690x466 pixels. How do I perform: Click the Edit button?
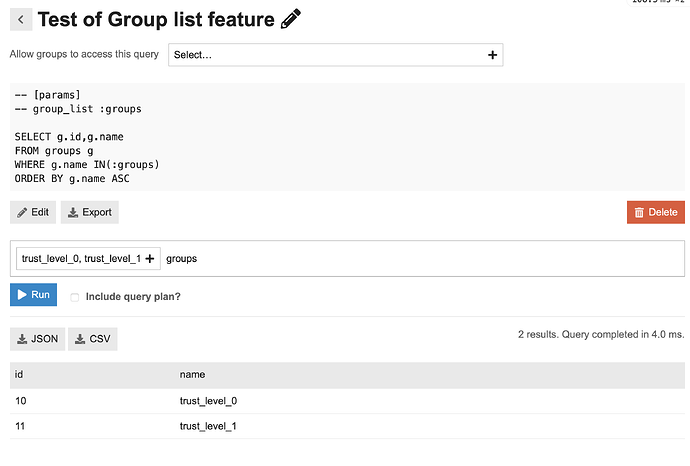[33, 213]
